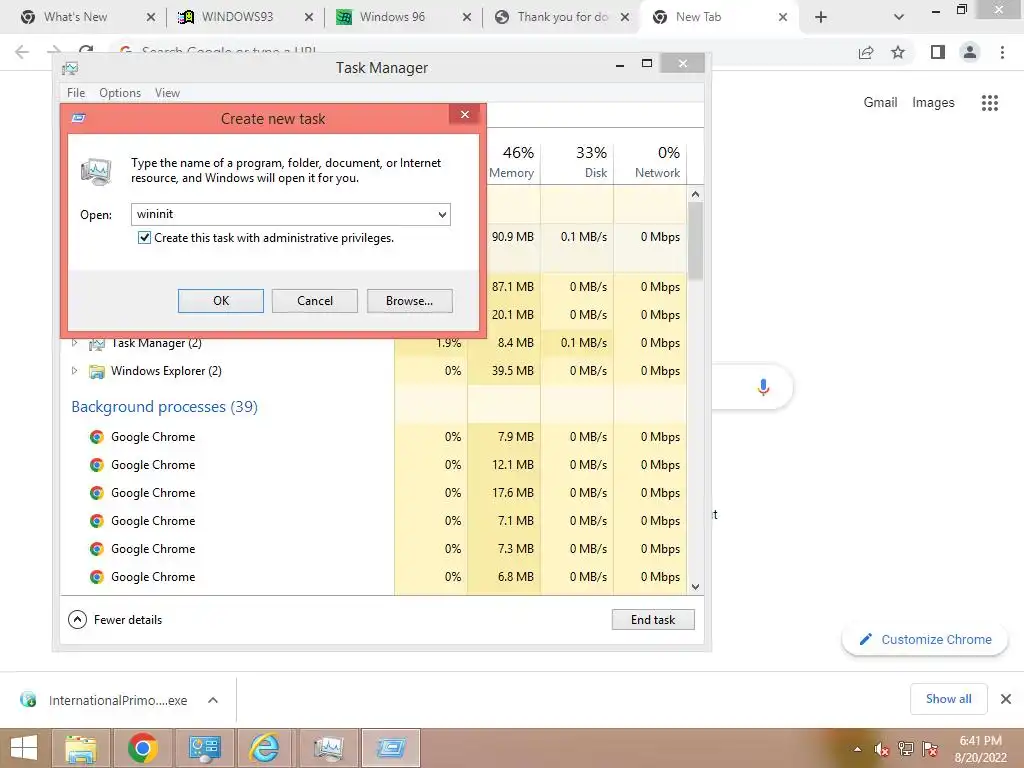Open the Chrome three-dot menu
This screenshot has height=768, width=1024.
pos(1002,52)
